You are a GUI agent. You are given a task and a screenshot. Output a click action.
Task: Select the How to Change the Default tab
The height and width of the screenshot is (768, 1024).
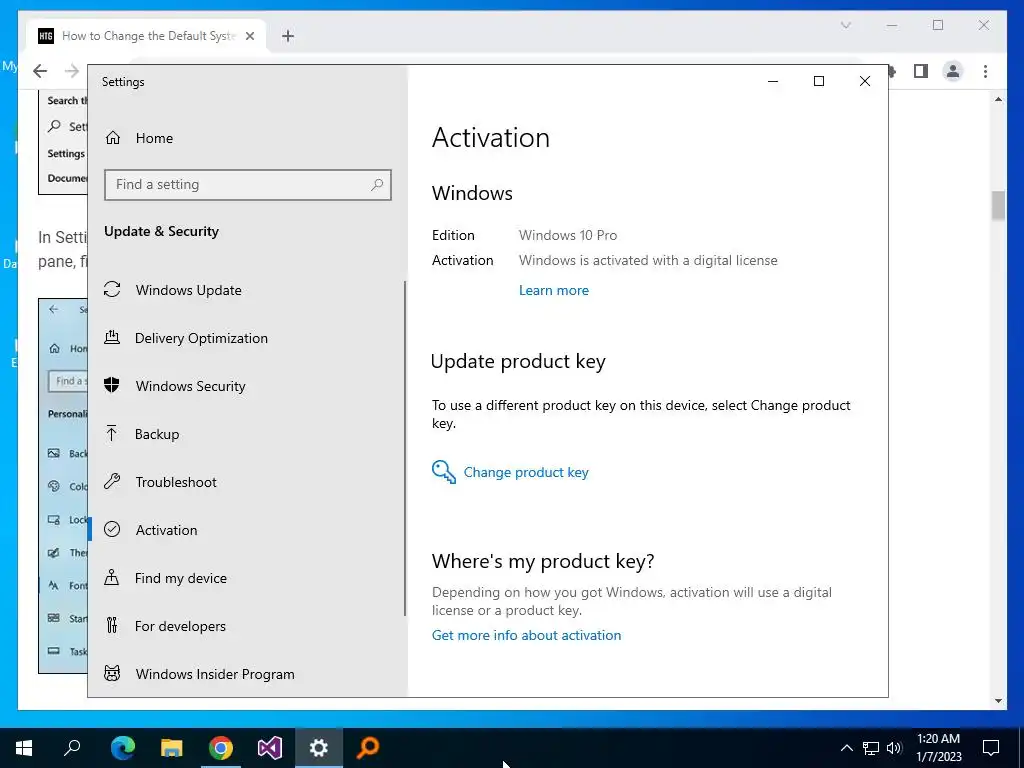click(x=147, y=36)
